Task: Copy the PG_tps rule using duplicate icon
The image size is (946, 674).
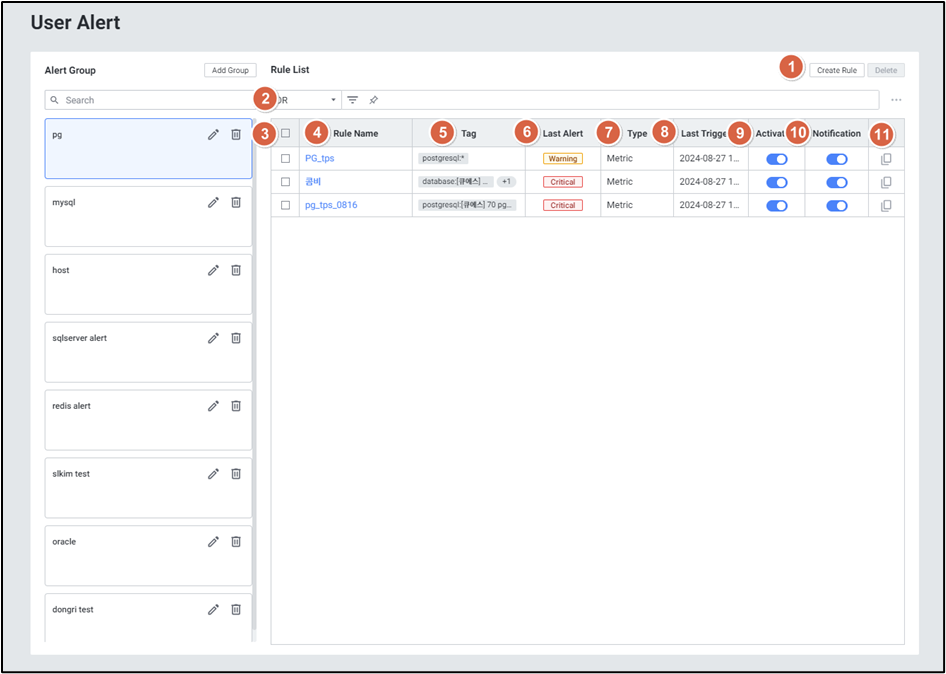Action: [886, 159]
